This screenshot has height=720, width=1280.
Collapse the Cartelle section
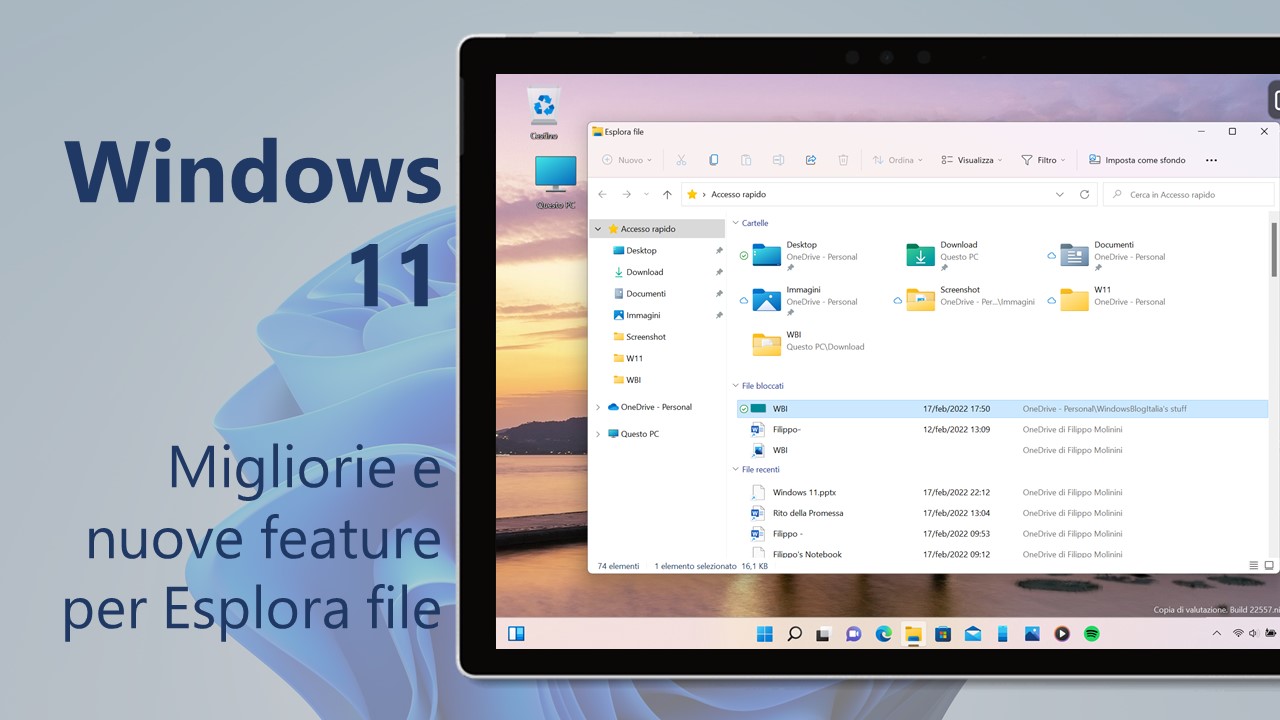pos(736,223)
